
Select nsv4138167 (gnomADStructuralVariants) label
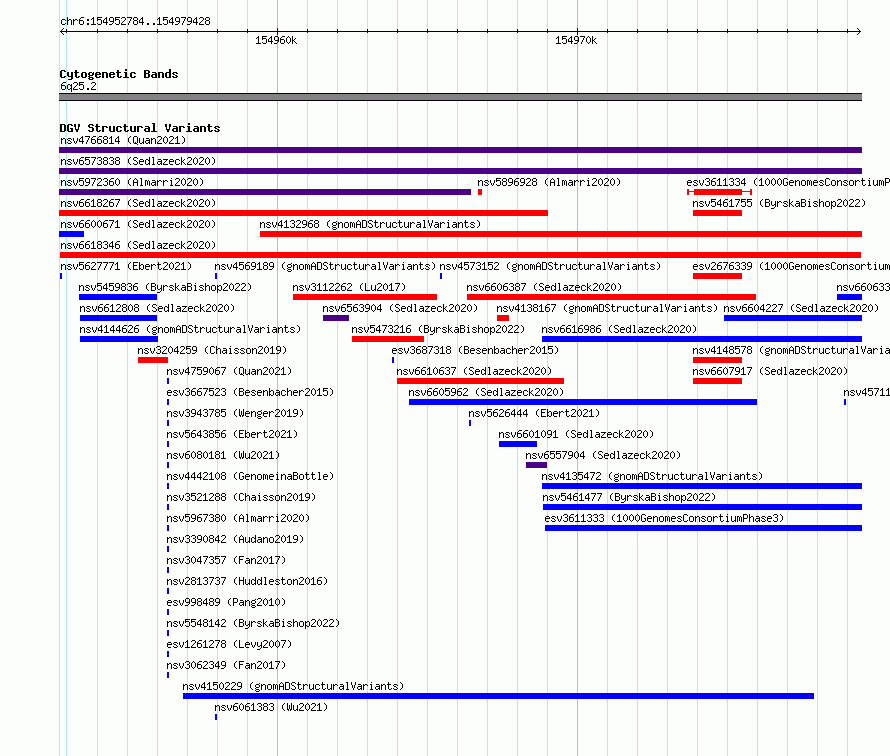click(607, 308)
